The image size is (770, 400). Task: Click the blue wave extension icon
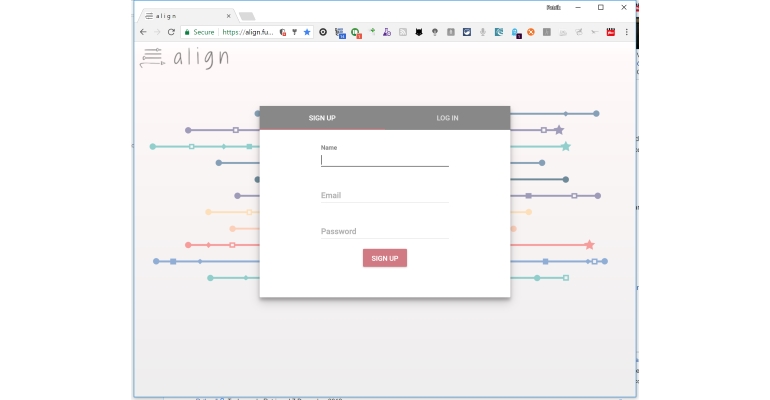pyautogui.click(x=498, y=32)
